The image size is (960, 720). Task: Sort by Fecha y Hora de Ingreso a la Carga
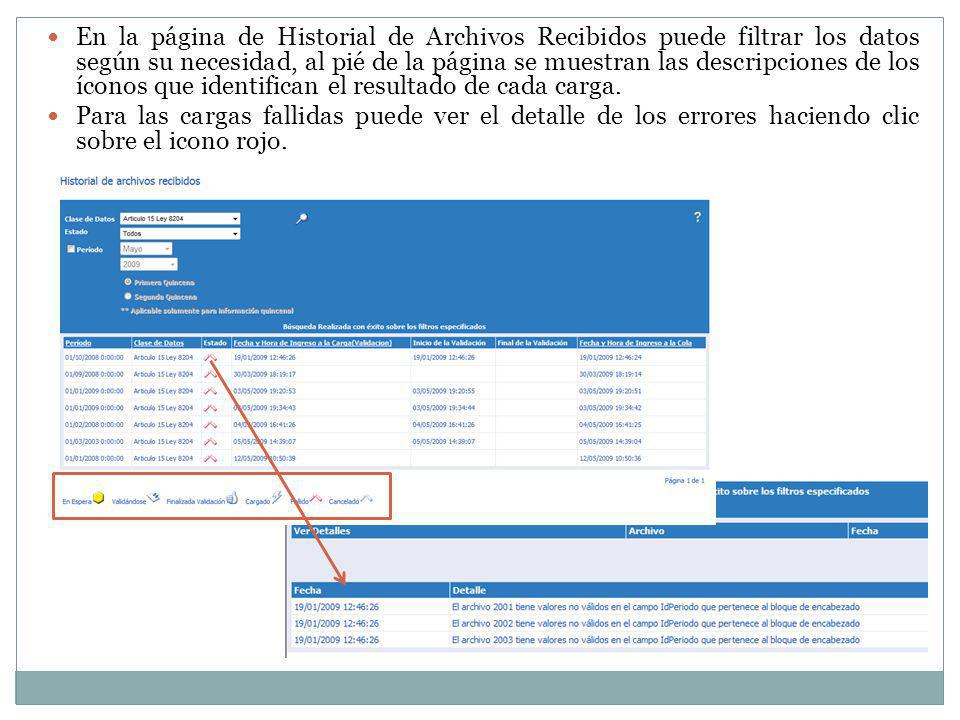pos(312,343)
